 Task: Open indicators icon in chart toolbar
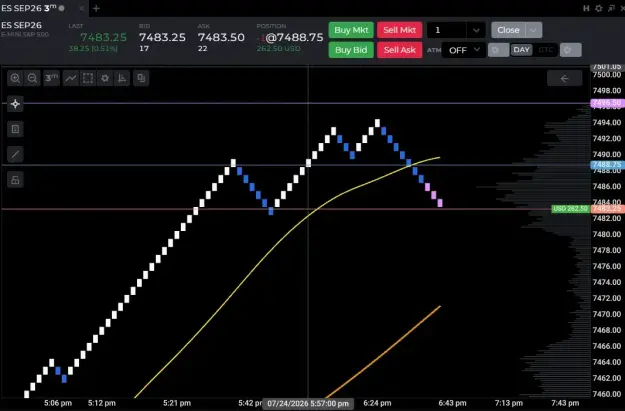tap(122, 78)
